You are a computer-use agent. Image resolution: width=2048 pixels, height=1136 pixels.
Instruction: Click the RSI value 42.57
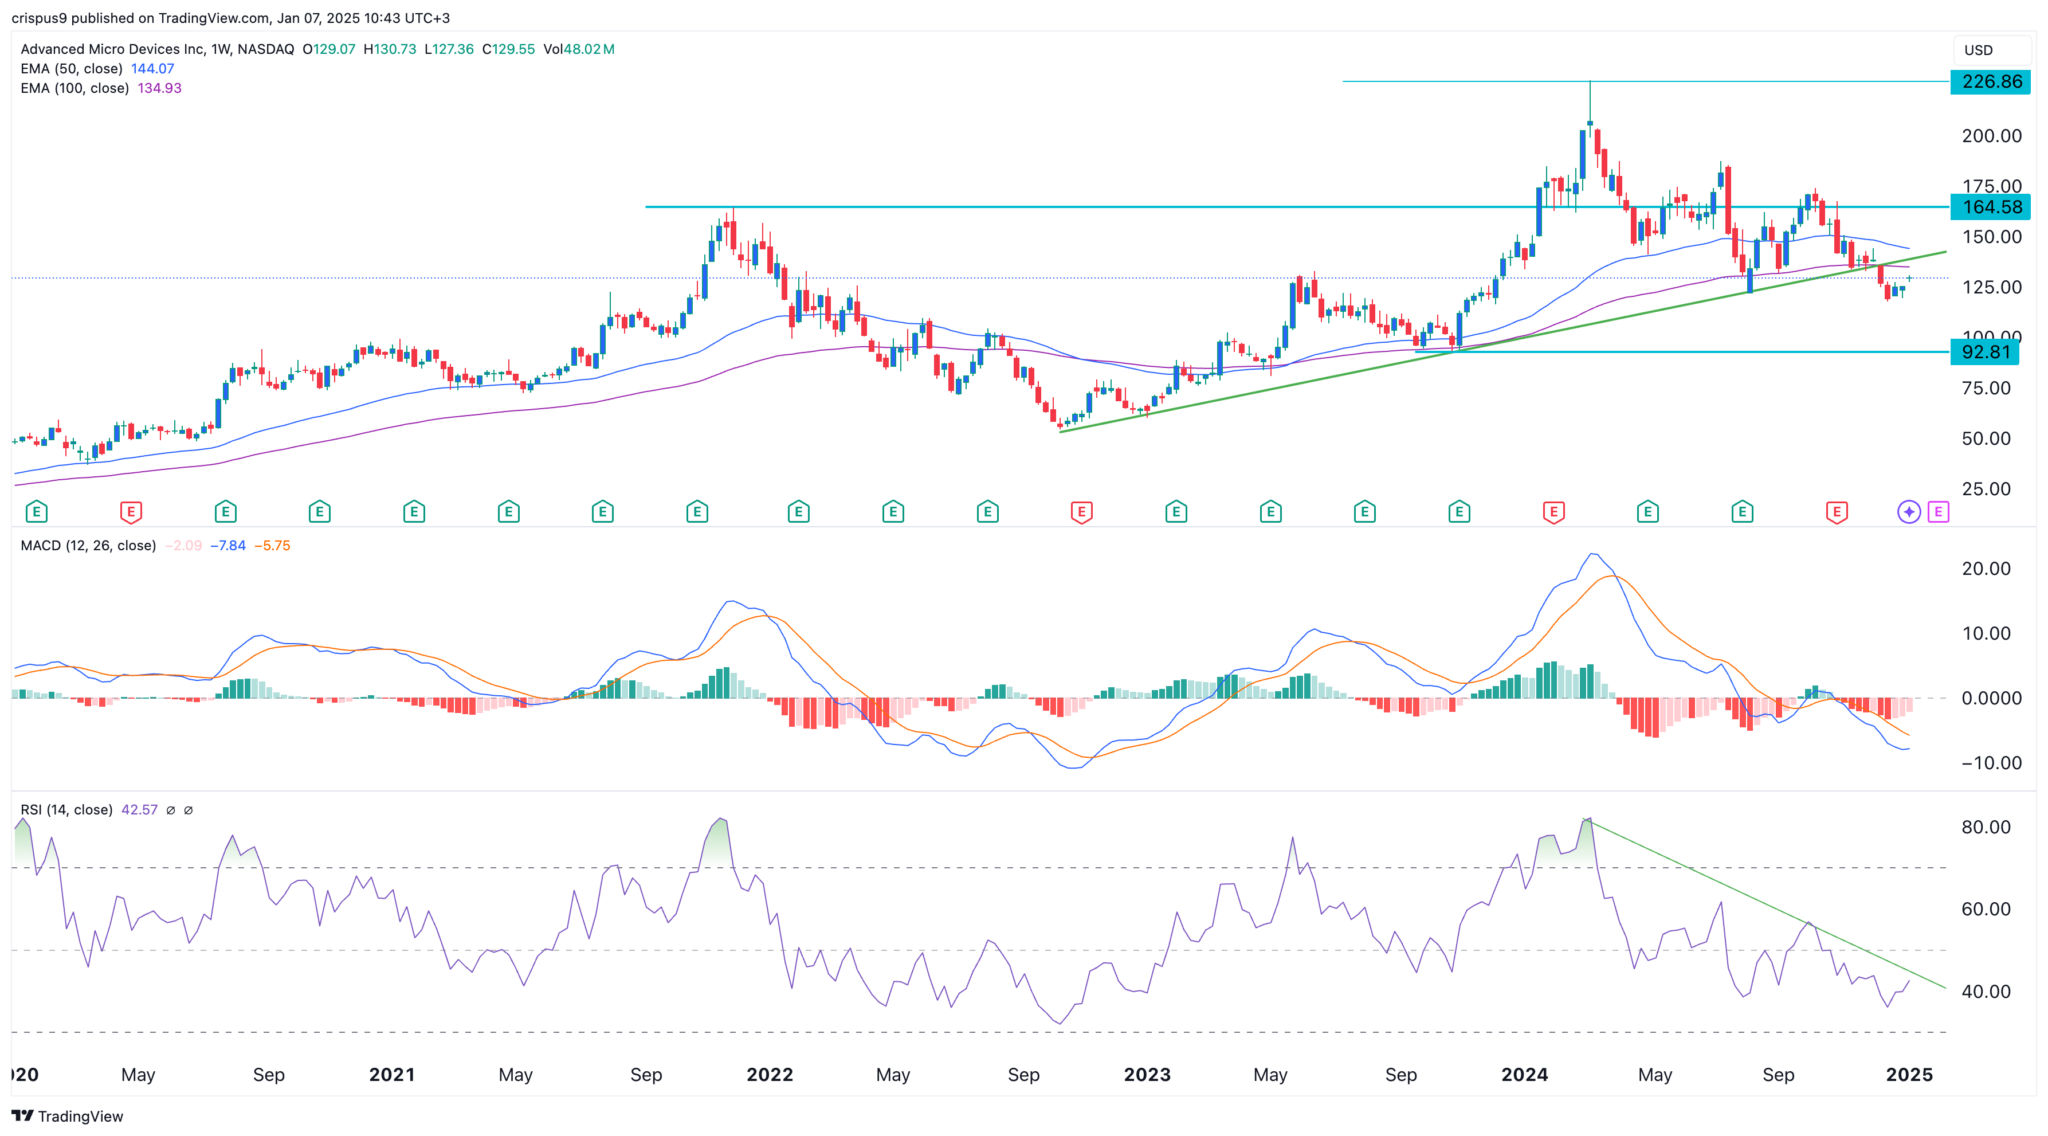(139, 810)
